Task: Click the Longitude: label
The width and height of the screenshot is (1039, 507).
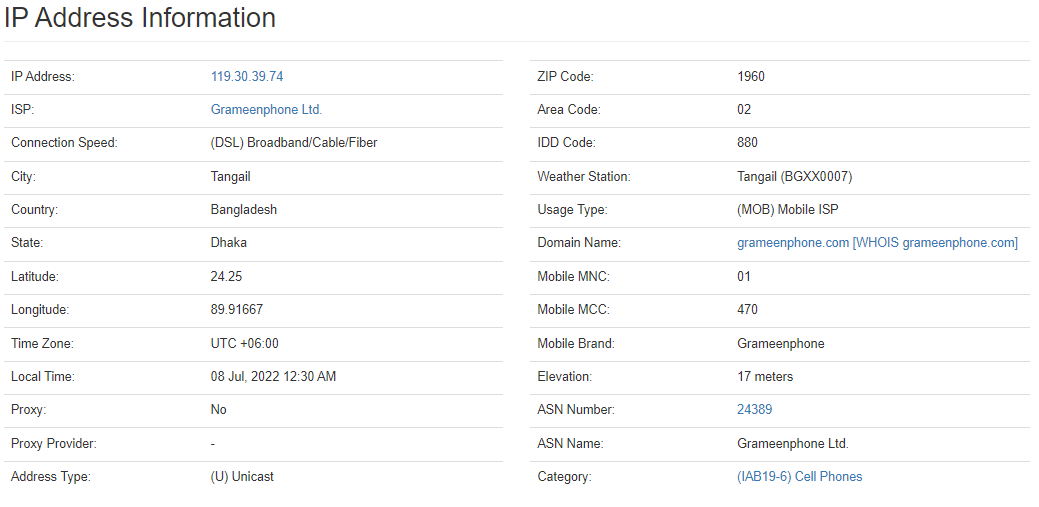Action: pyautogui.click(x=40, y=310)
